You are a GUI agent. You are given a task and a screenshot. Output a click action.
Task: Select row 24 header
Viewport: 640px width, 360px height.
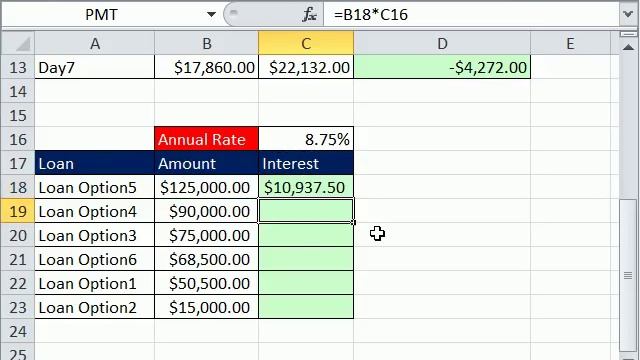[x=18, y=331]
